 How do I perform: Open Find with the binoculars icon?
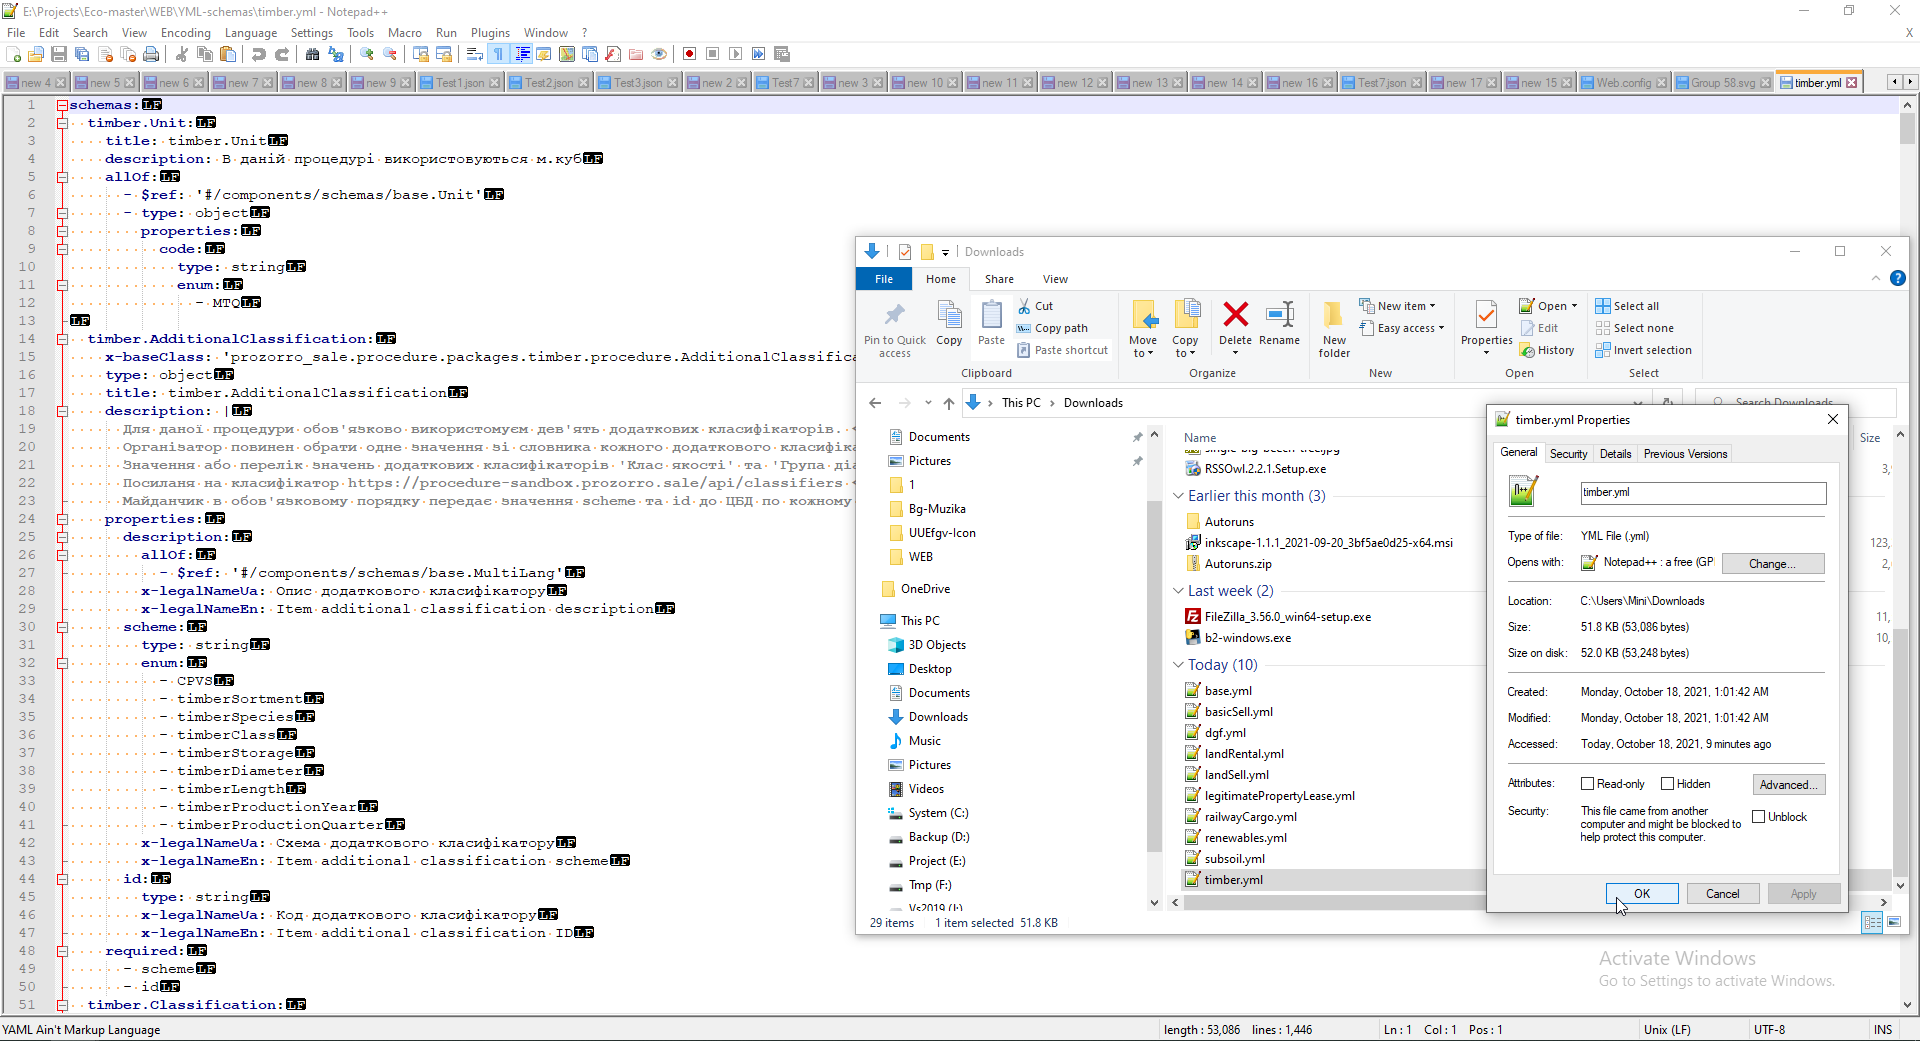point(313,54)
